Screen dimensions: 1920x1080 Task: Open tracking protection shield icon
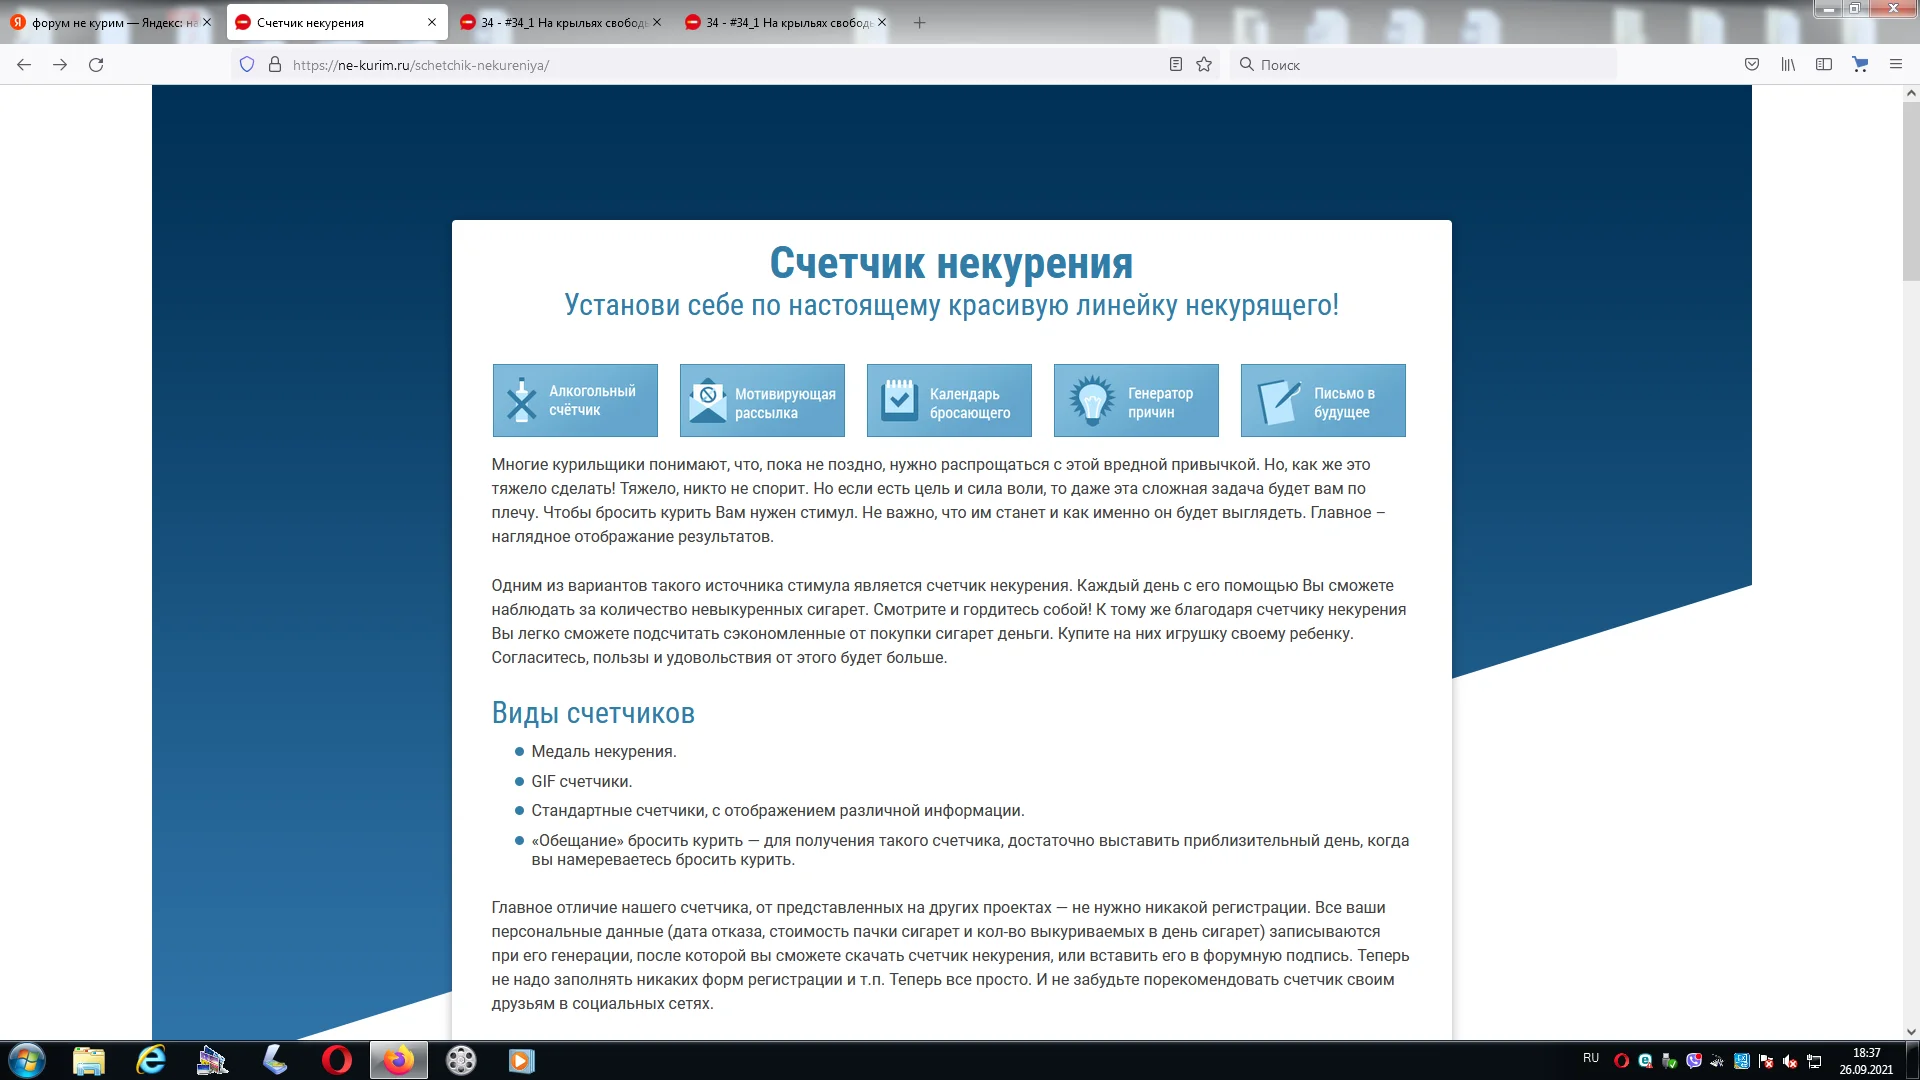tap(247, 65)
